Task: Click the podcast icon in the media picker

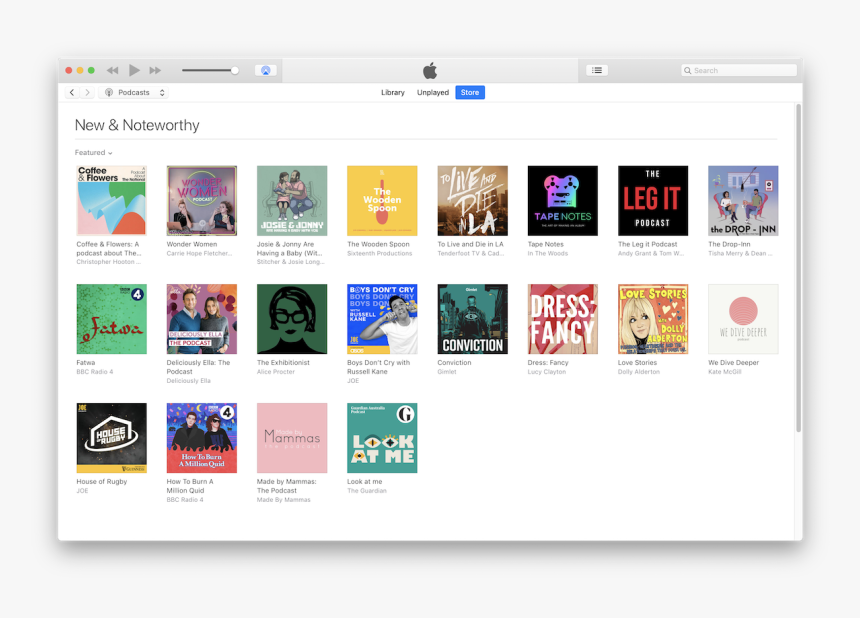Action: 109,93
